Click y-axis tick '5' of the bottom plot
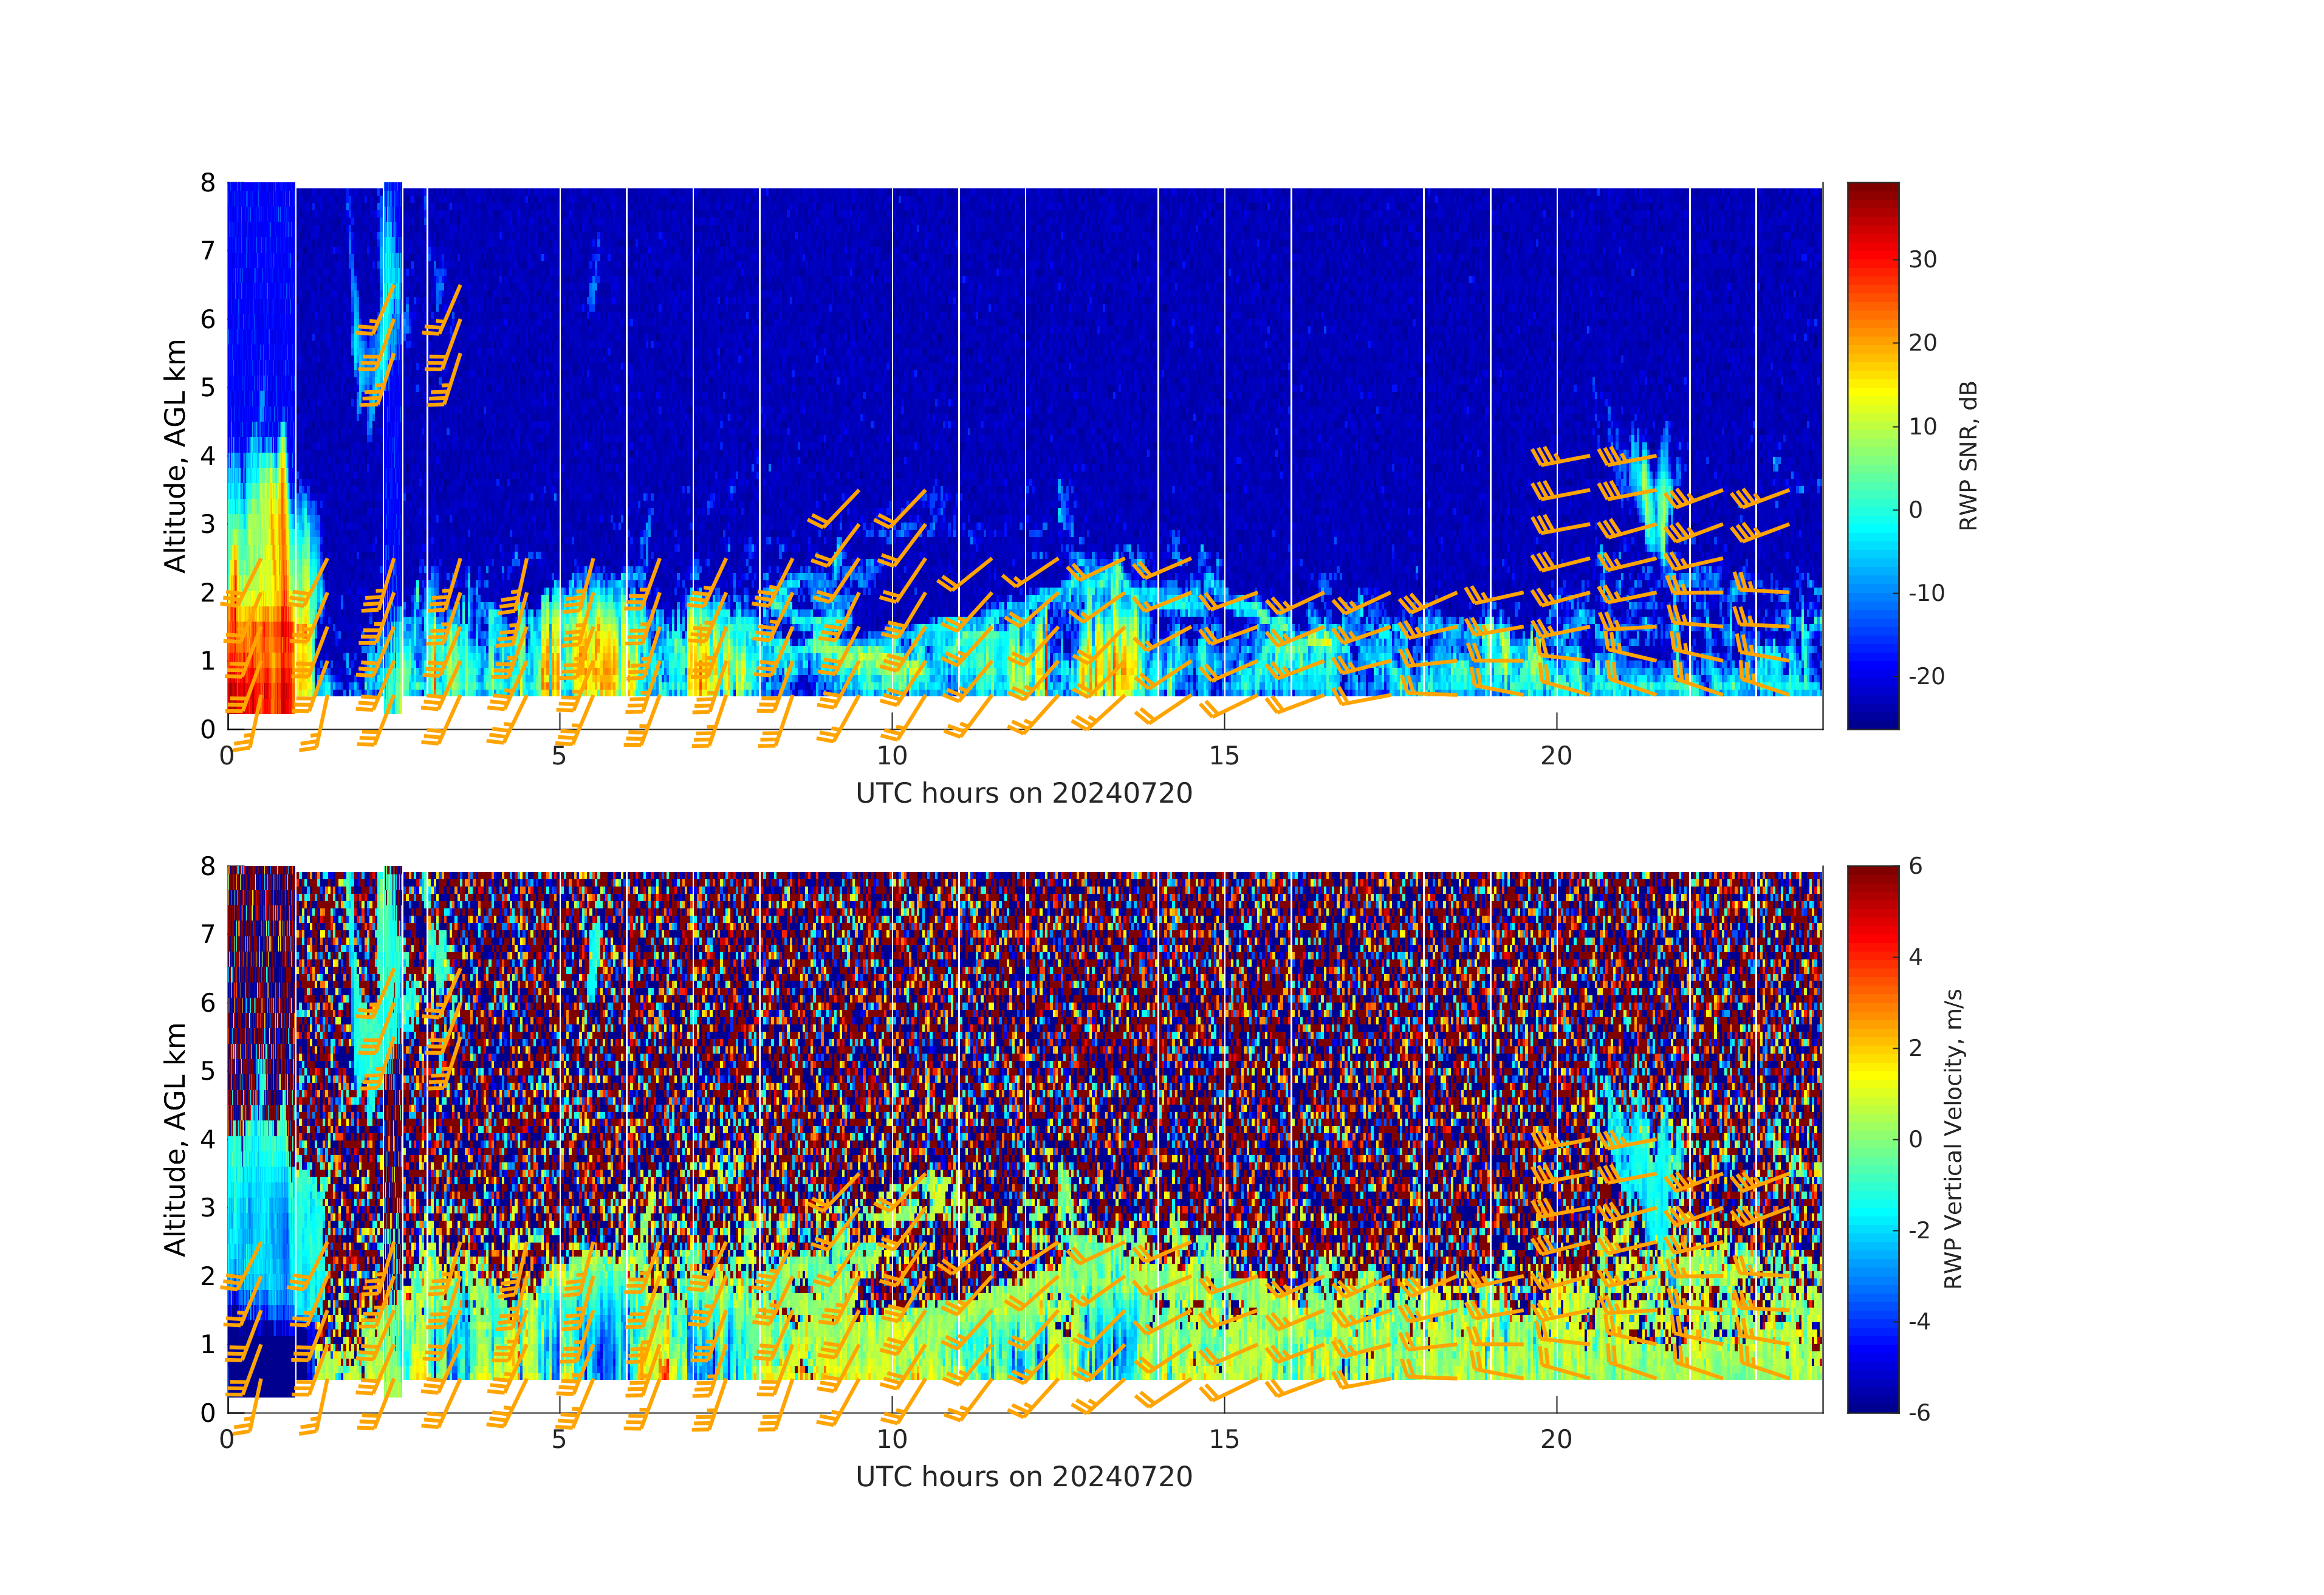This screenshot has height=1595, width=2324. click(x=207, y=1070)
